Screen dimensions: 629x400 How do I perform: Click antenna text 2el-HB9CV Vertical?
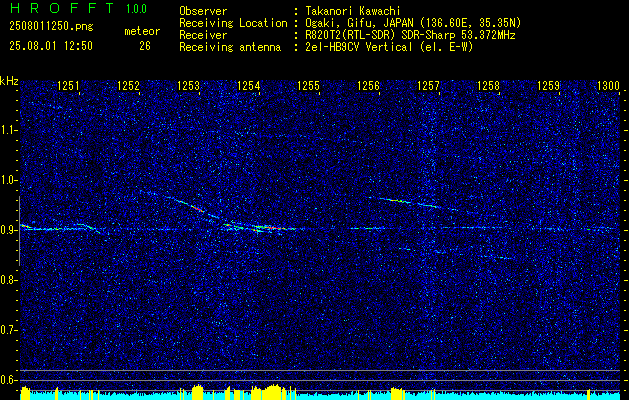pyautogui.click(x=359, y=47)
